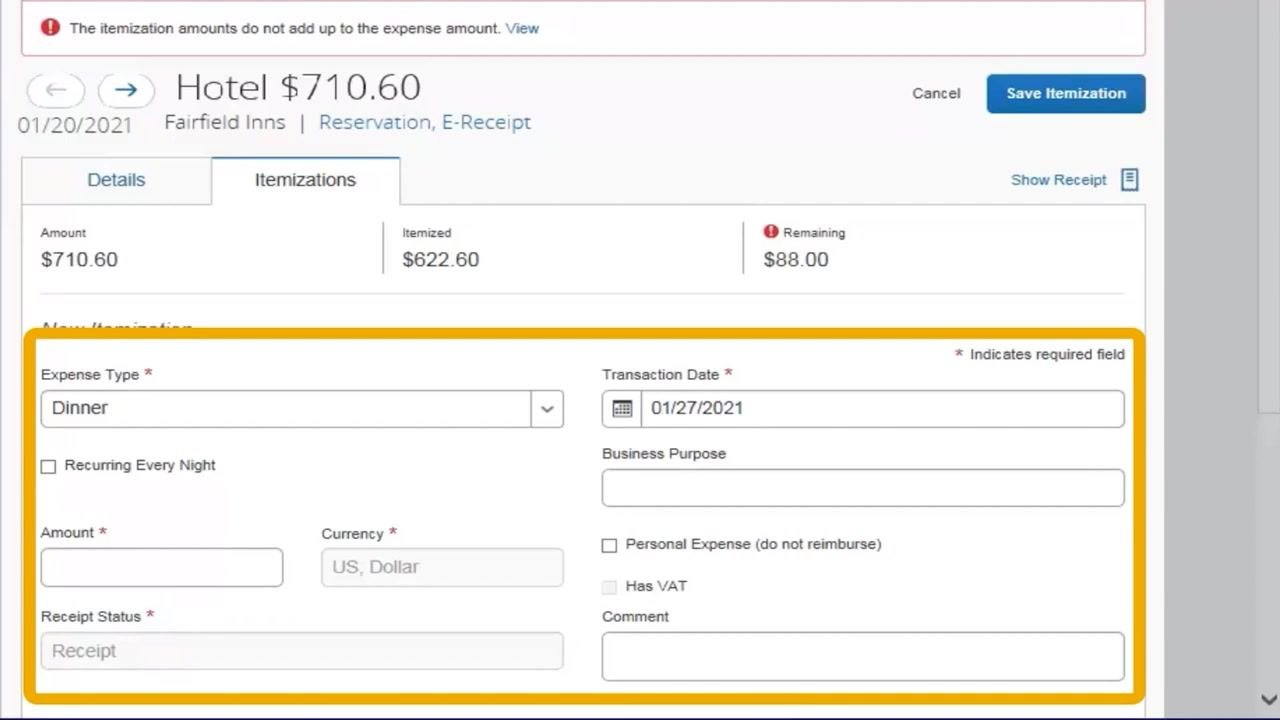Check Personal Expense (do not reimburse)
The image size is (1280, 720).
click(609, 545)
